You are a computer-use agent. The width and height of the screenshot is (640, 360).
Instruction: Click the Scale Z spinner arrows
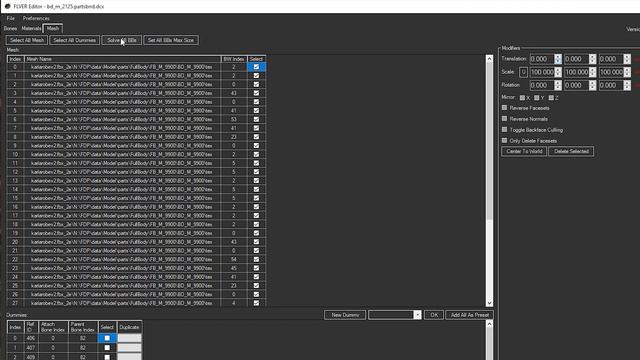tap(627, 72)
